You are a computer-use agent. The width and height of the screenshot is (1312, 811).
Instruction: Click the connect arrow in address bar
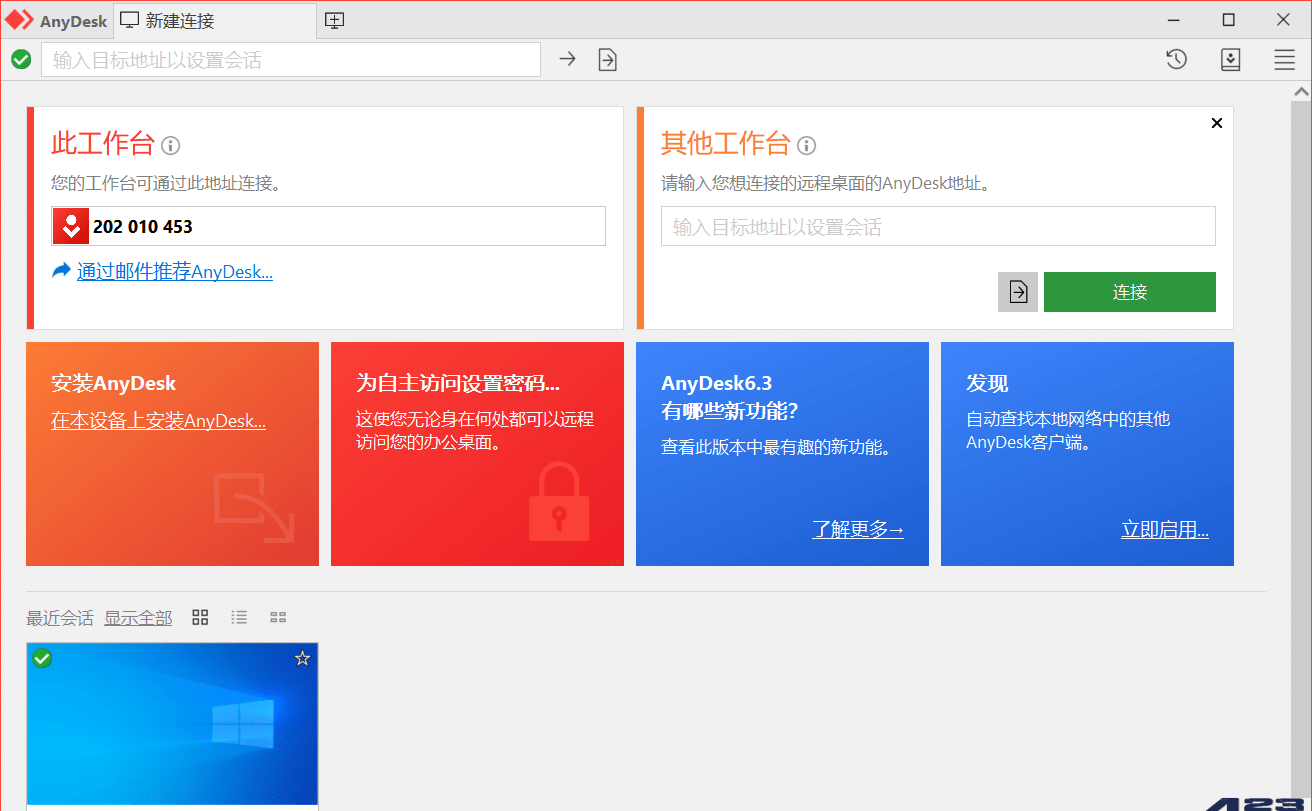click(567, 59)
